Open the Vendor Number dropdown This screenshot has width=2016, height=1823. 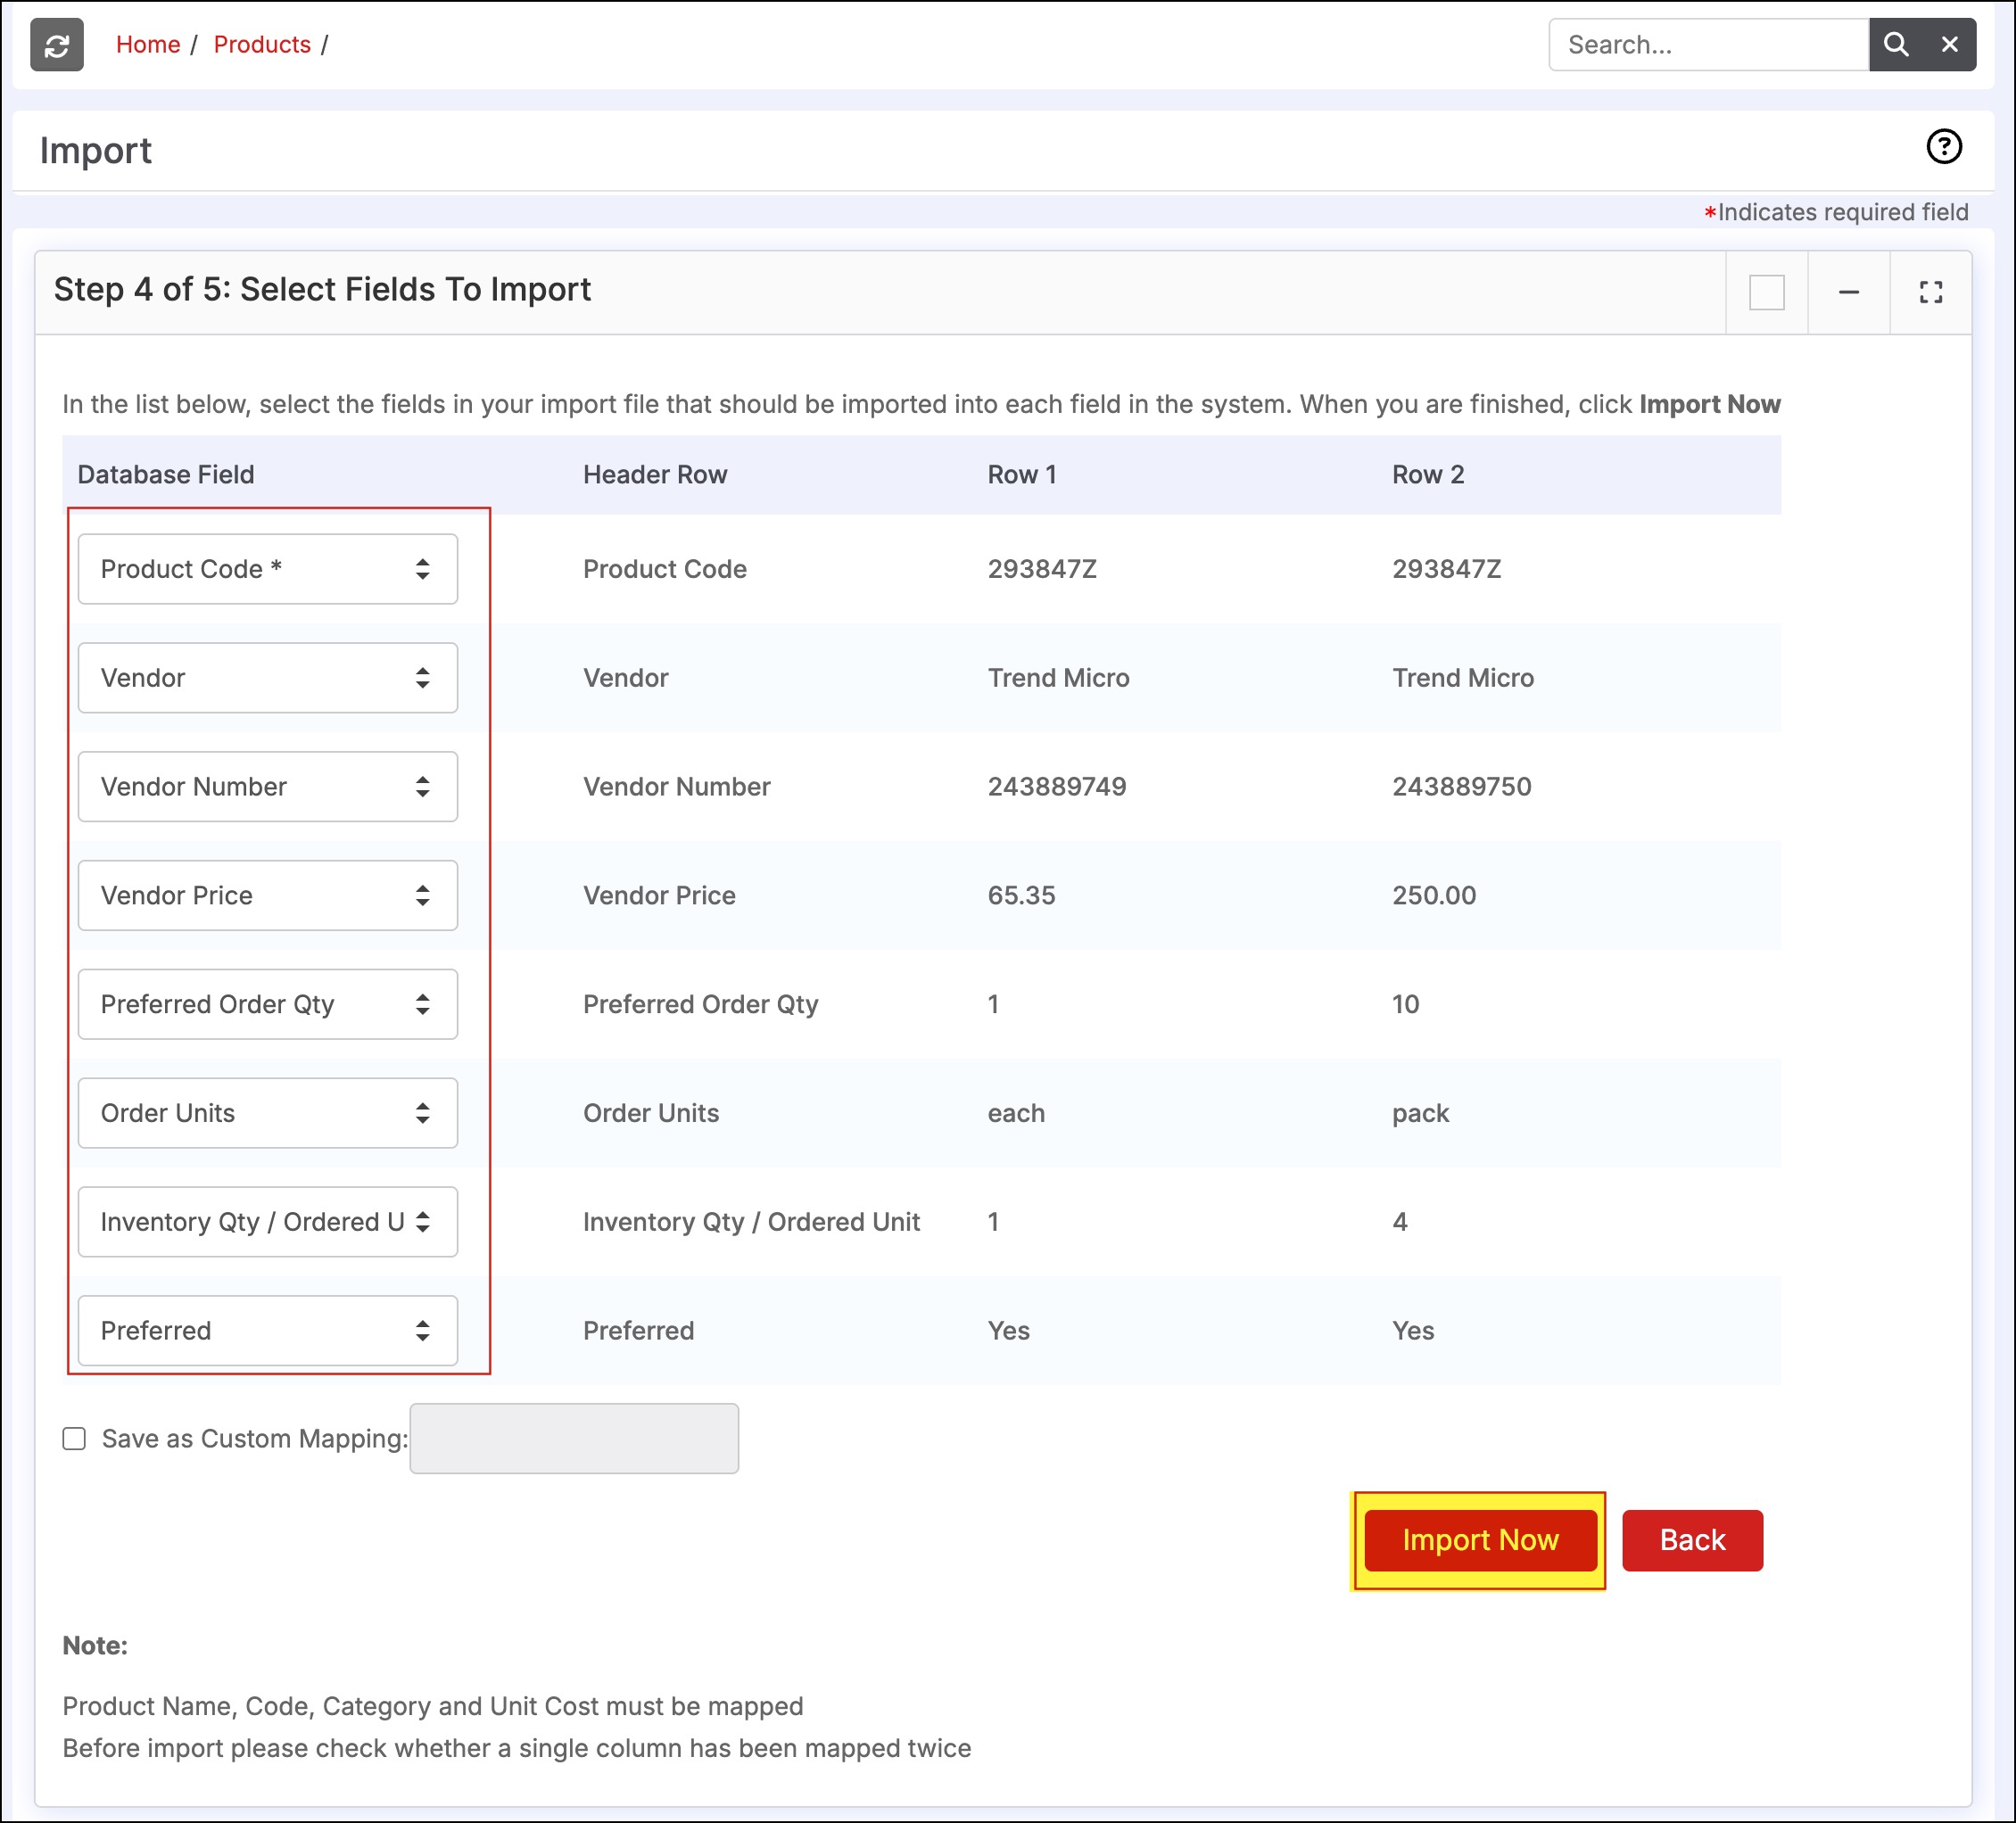coord(268,787)
